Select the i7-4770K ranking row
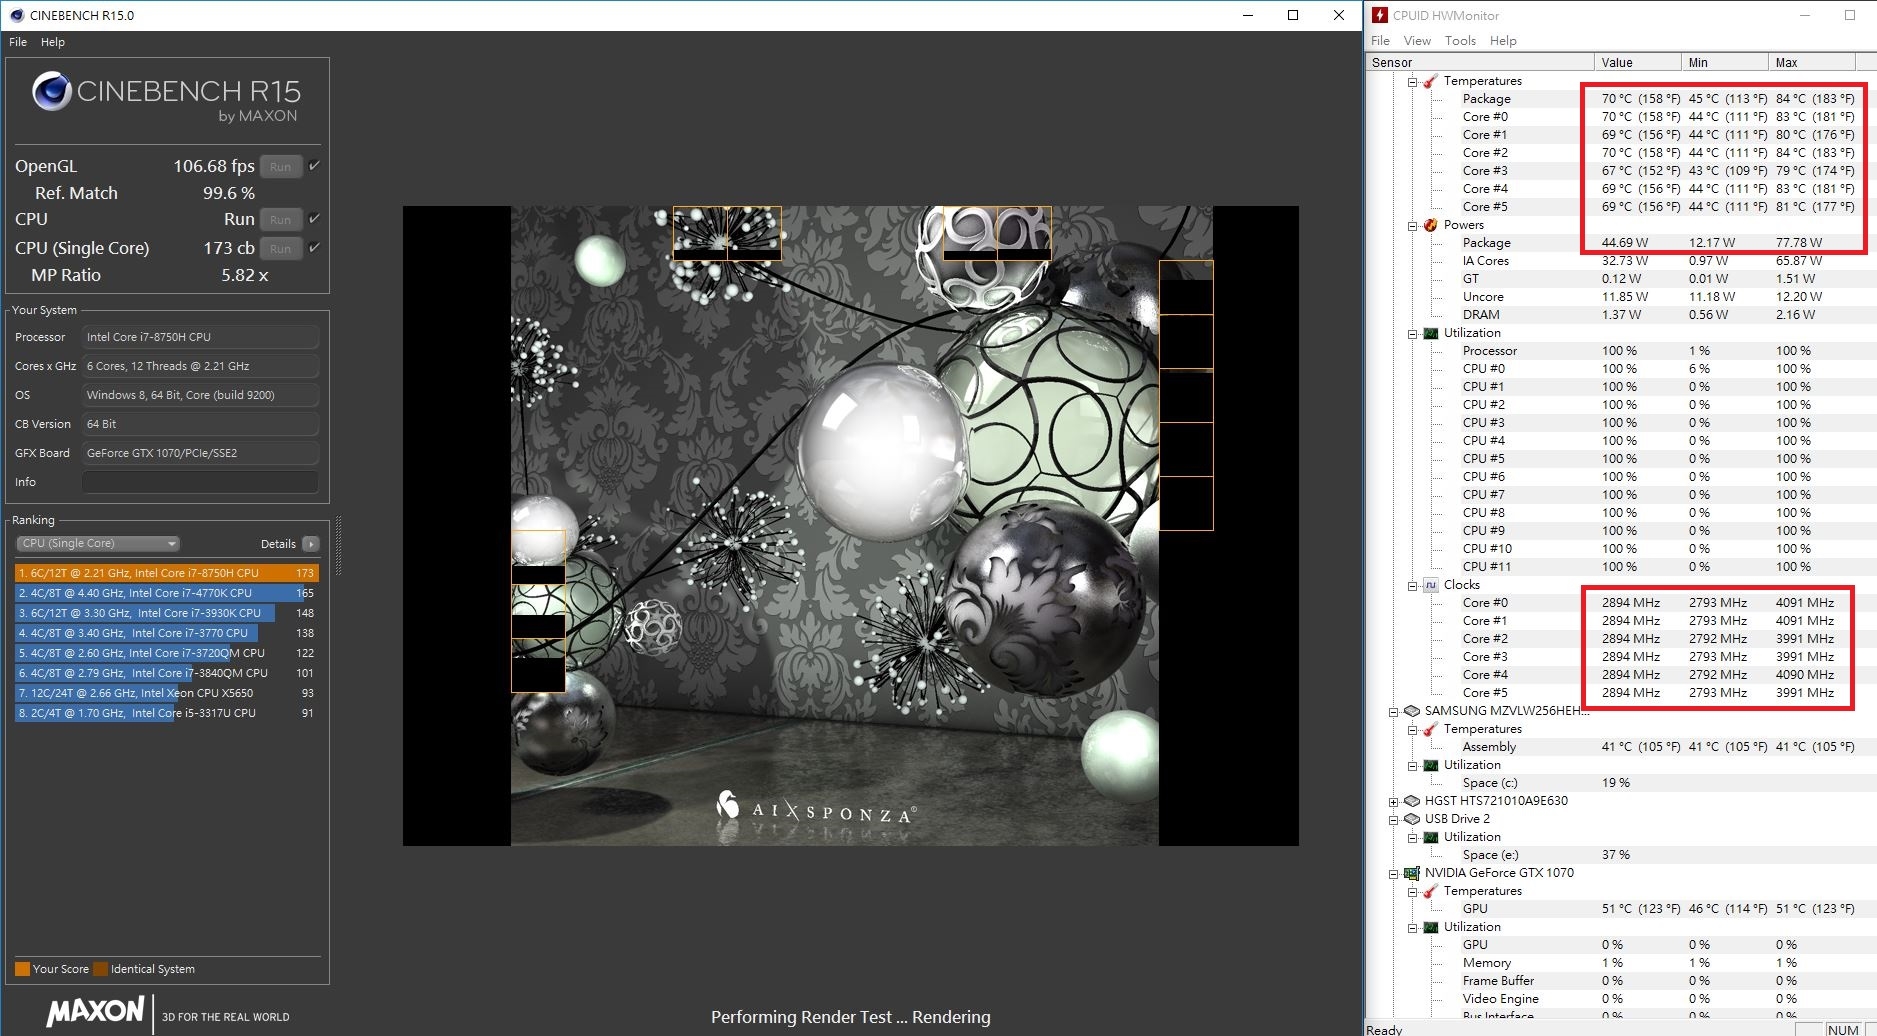 (166, 593)
